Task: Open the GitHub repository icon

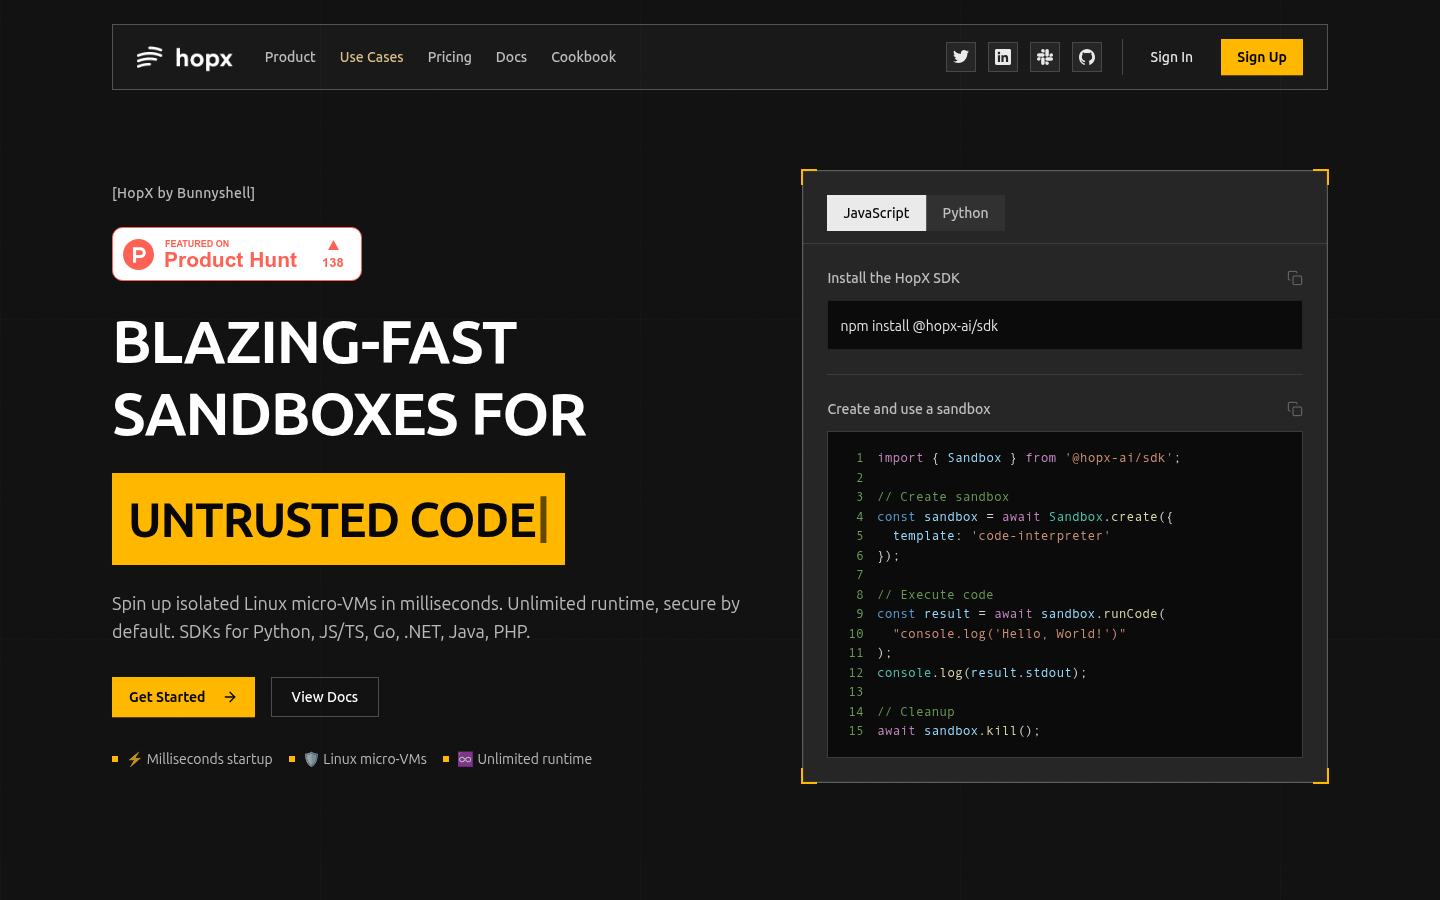Action: (1086, 57)
